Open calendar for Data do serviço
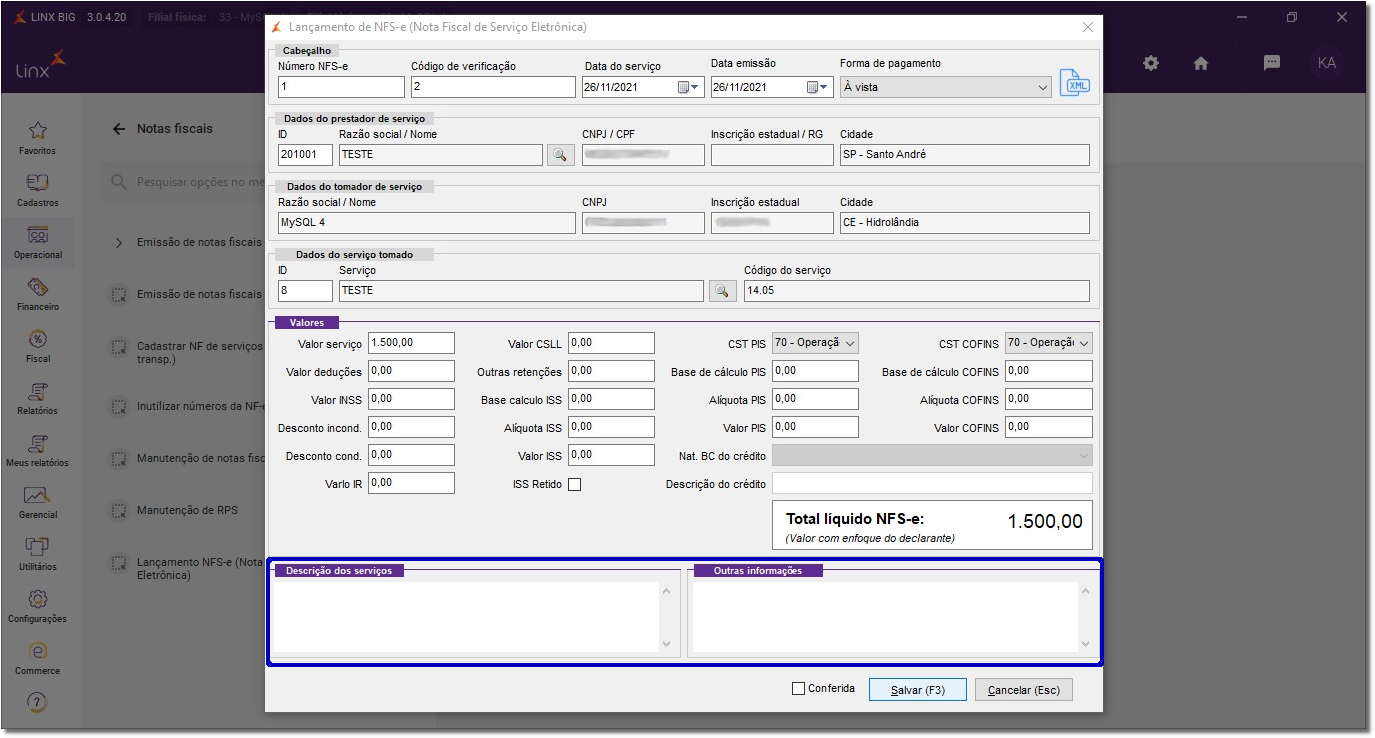 coord(689,87)
